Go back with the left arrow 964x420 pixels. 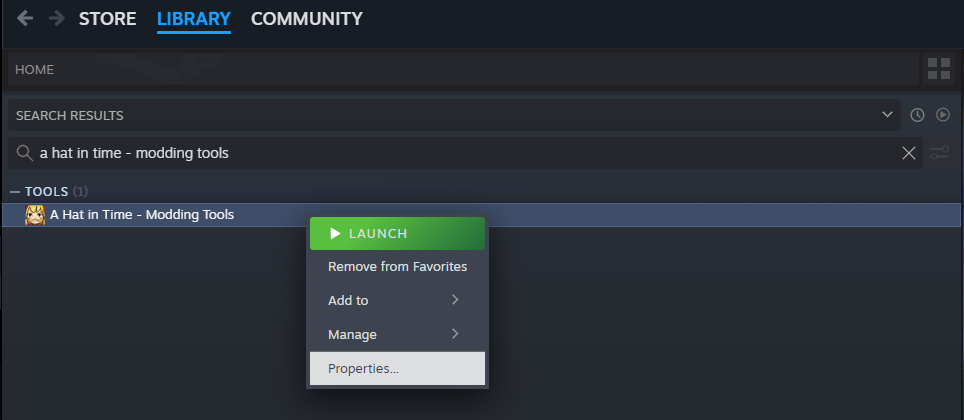click(25, 18)
